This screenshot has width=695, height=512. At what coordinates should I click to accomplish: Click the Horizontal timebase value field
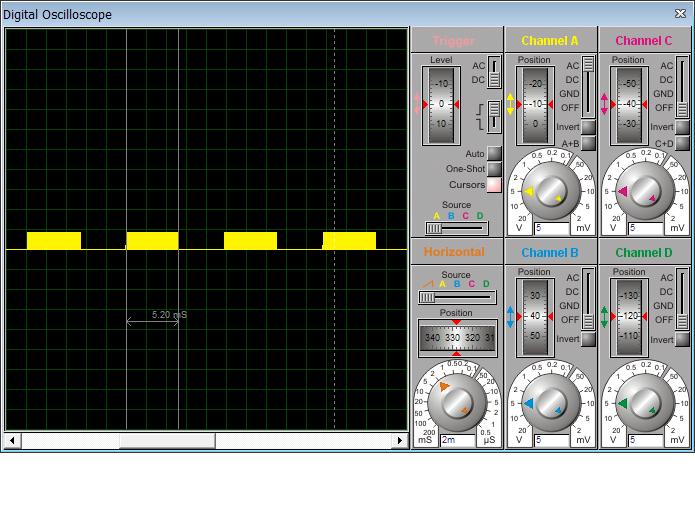(x=457, y=440)
